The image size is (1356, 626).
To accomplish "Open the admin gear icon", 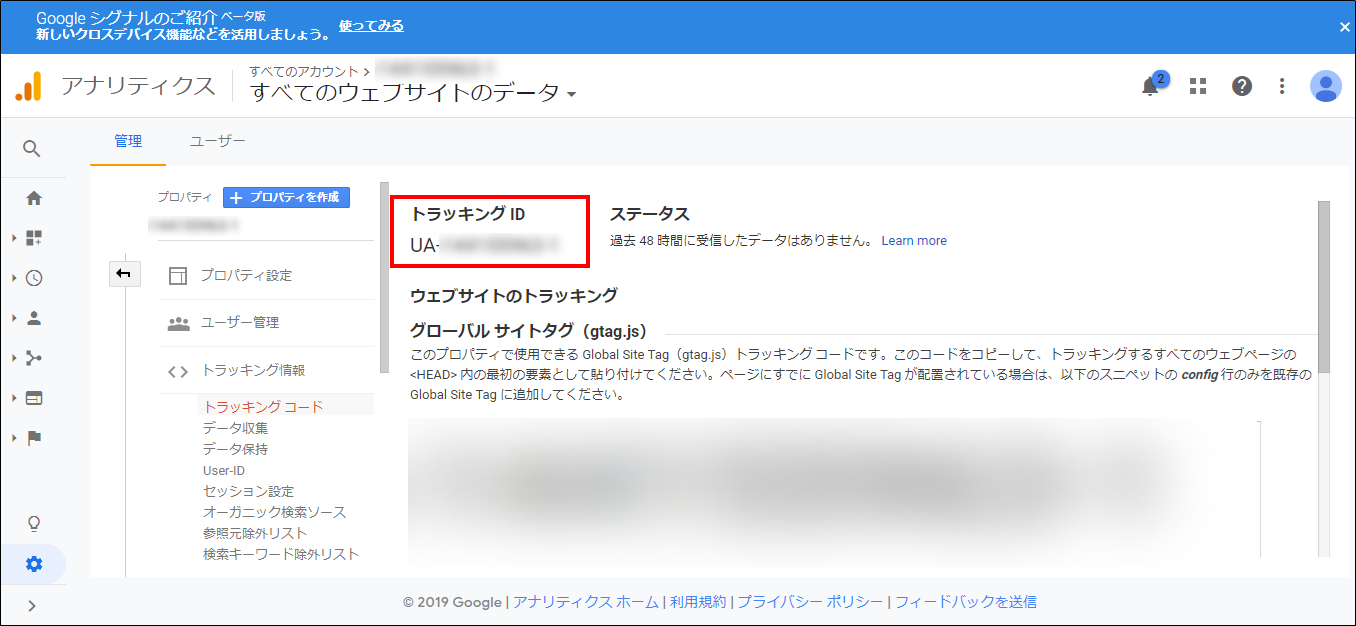I will click(x=34, y=564).
